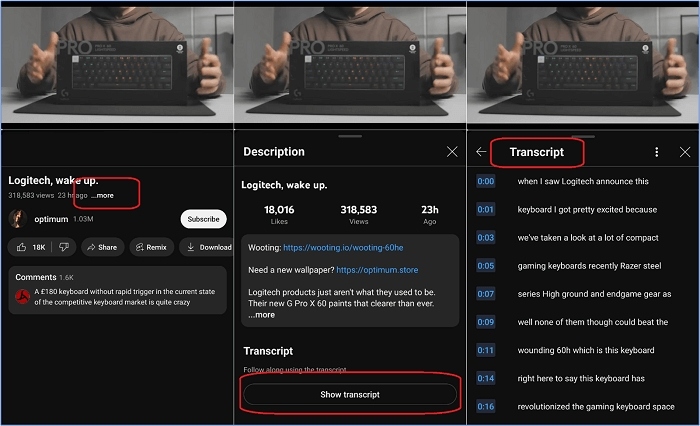
Task: Open Transcript three-dot options menu
Action: point(656,152)
